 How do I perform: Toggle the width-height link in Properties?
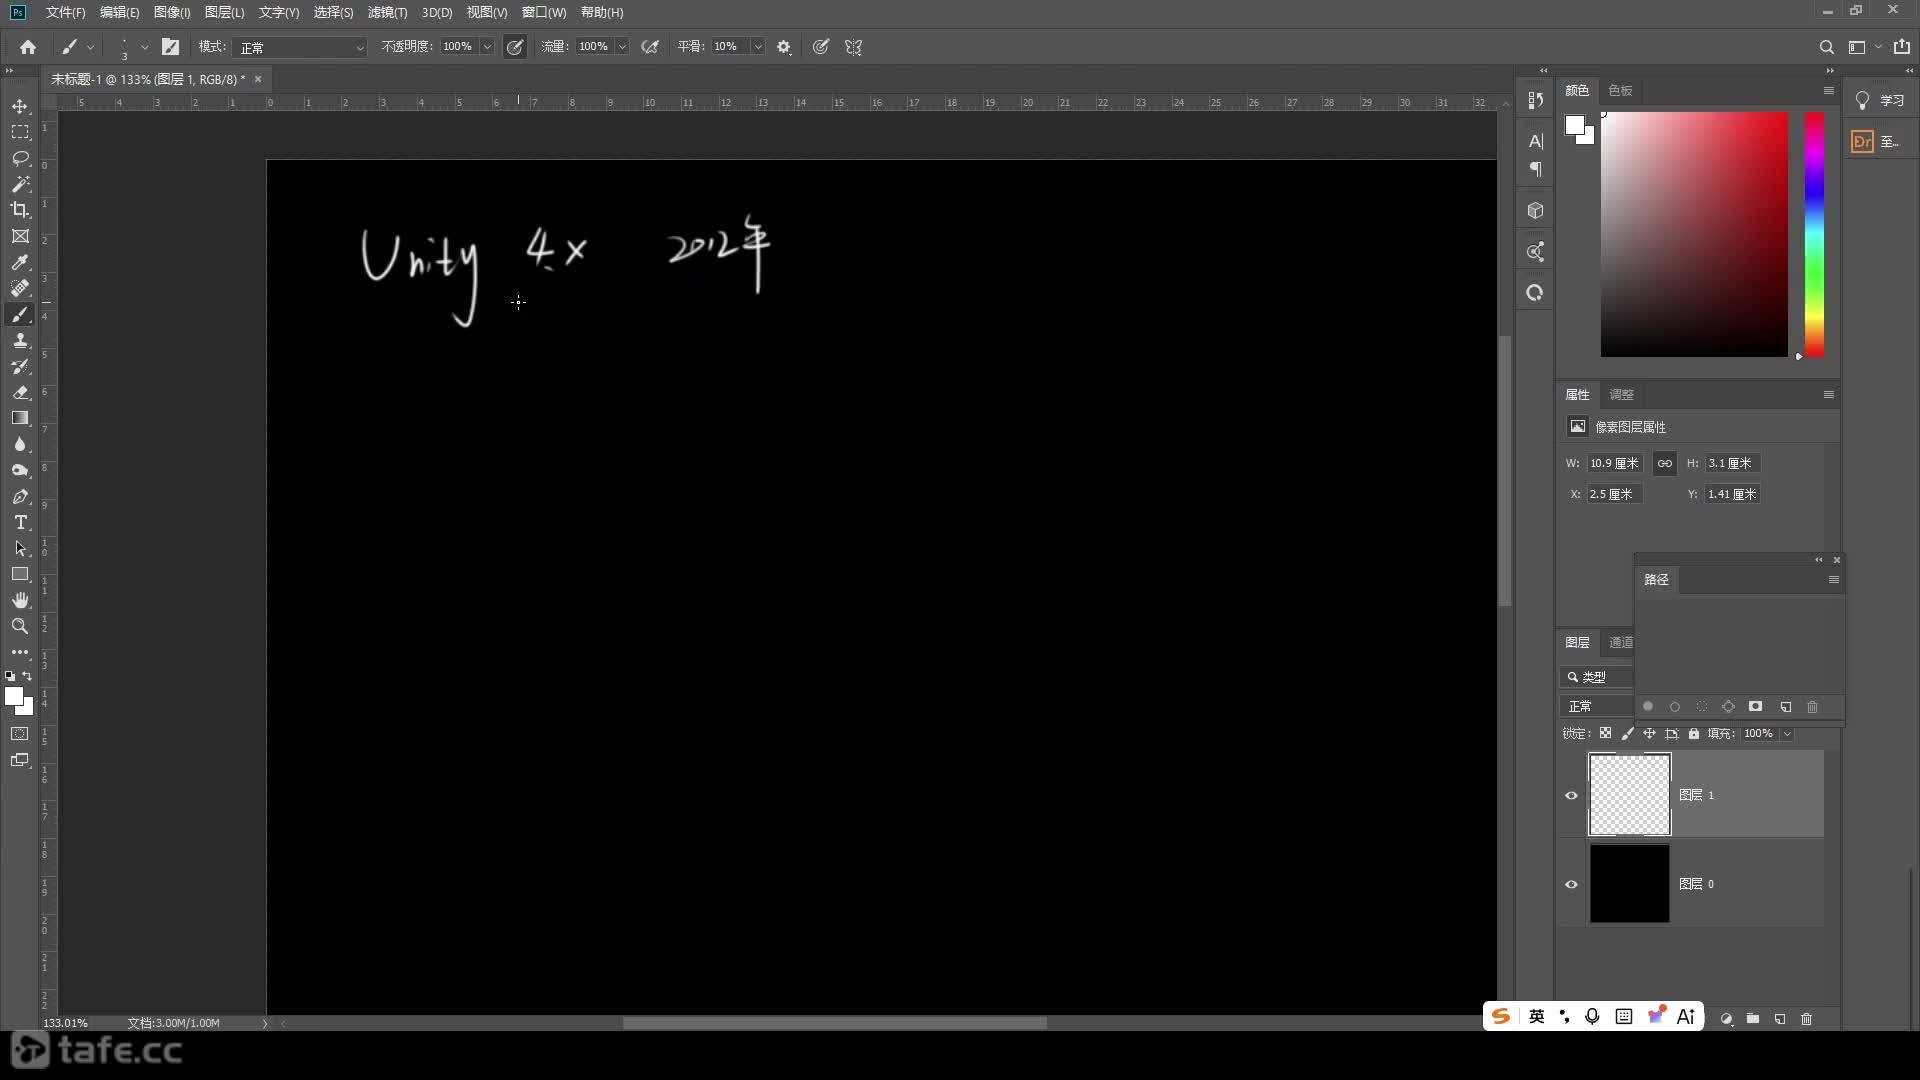point(1664,463)
